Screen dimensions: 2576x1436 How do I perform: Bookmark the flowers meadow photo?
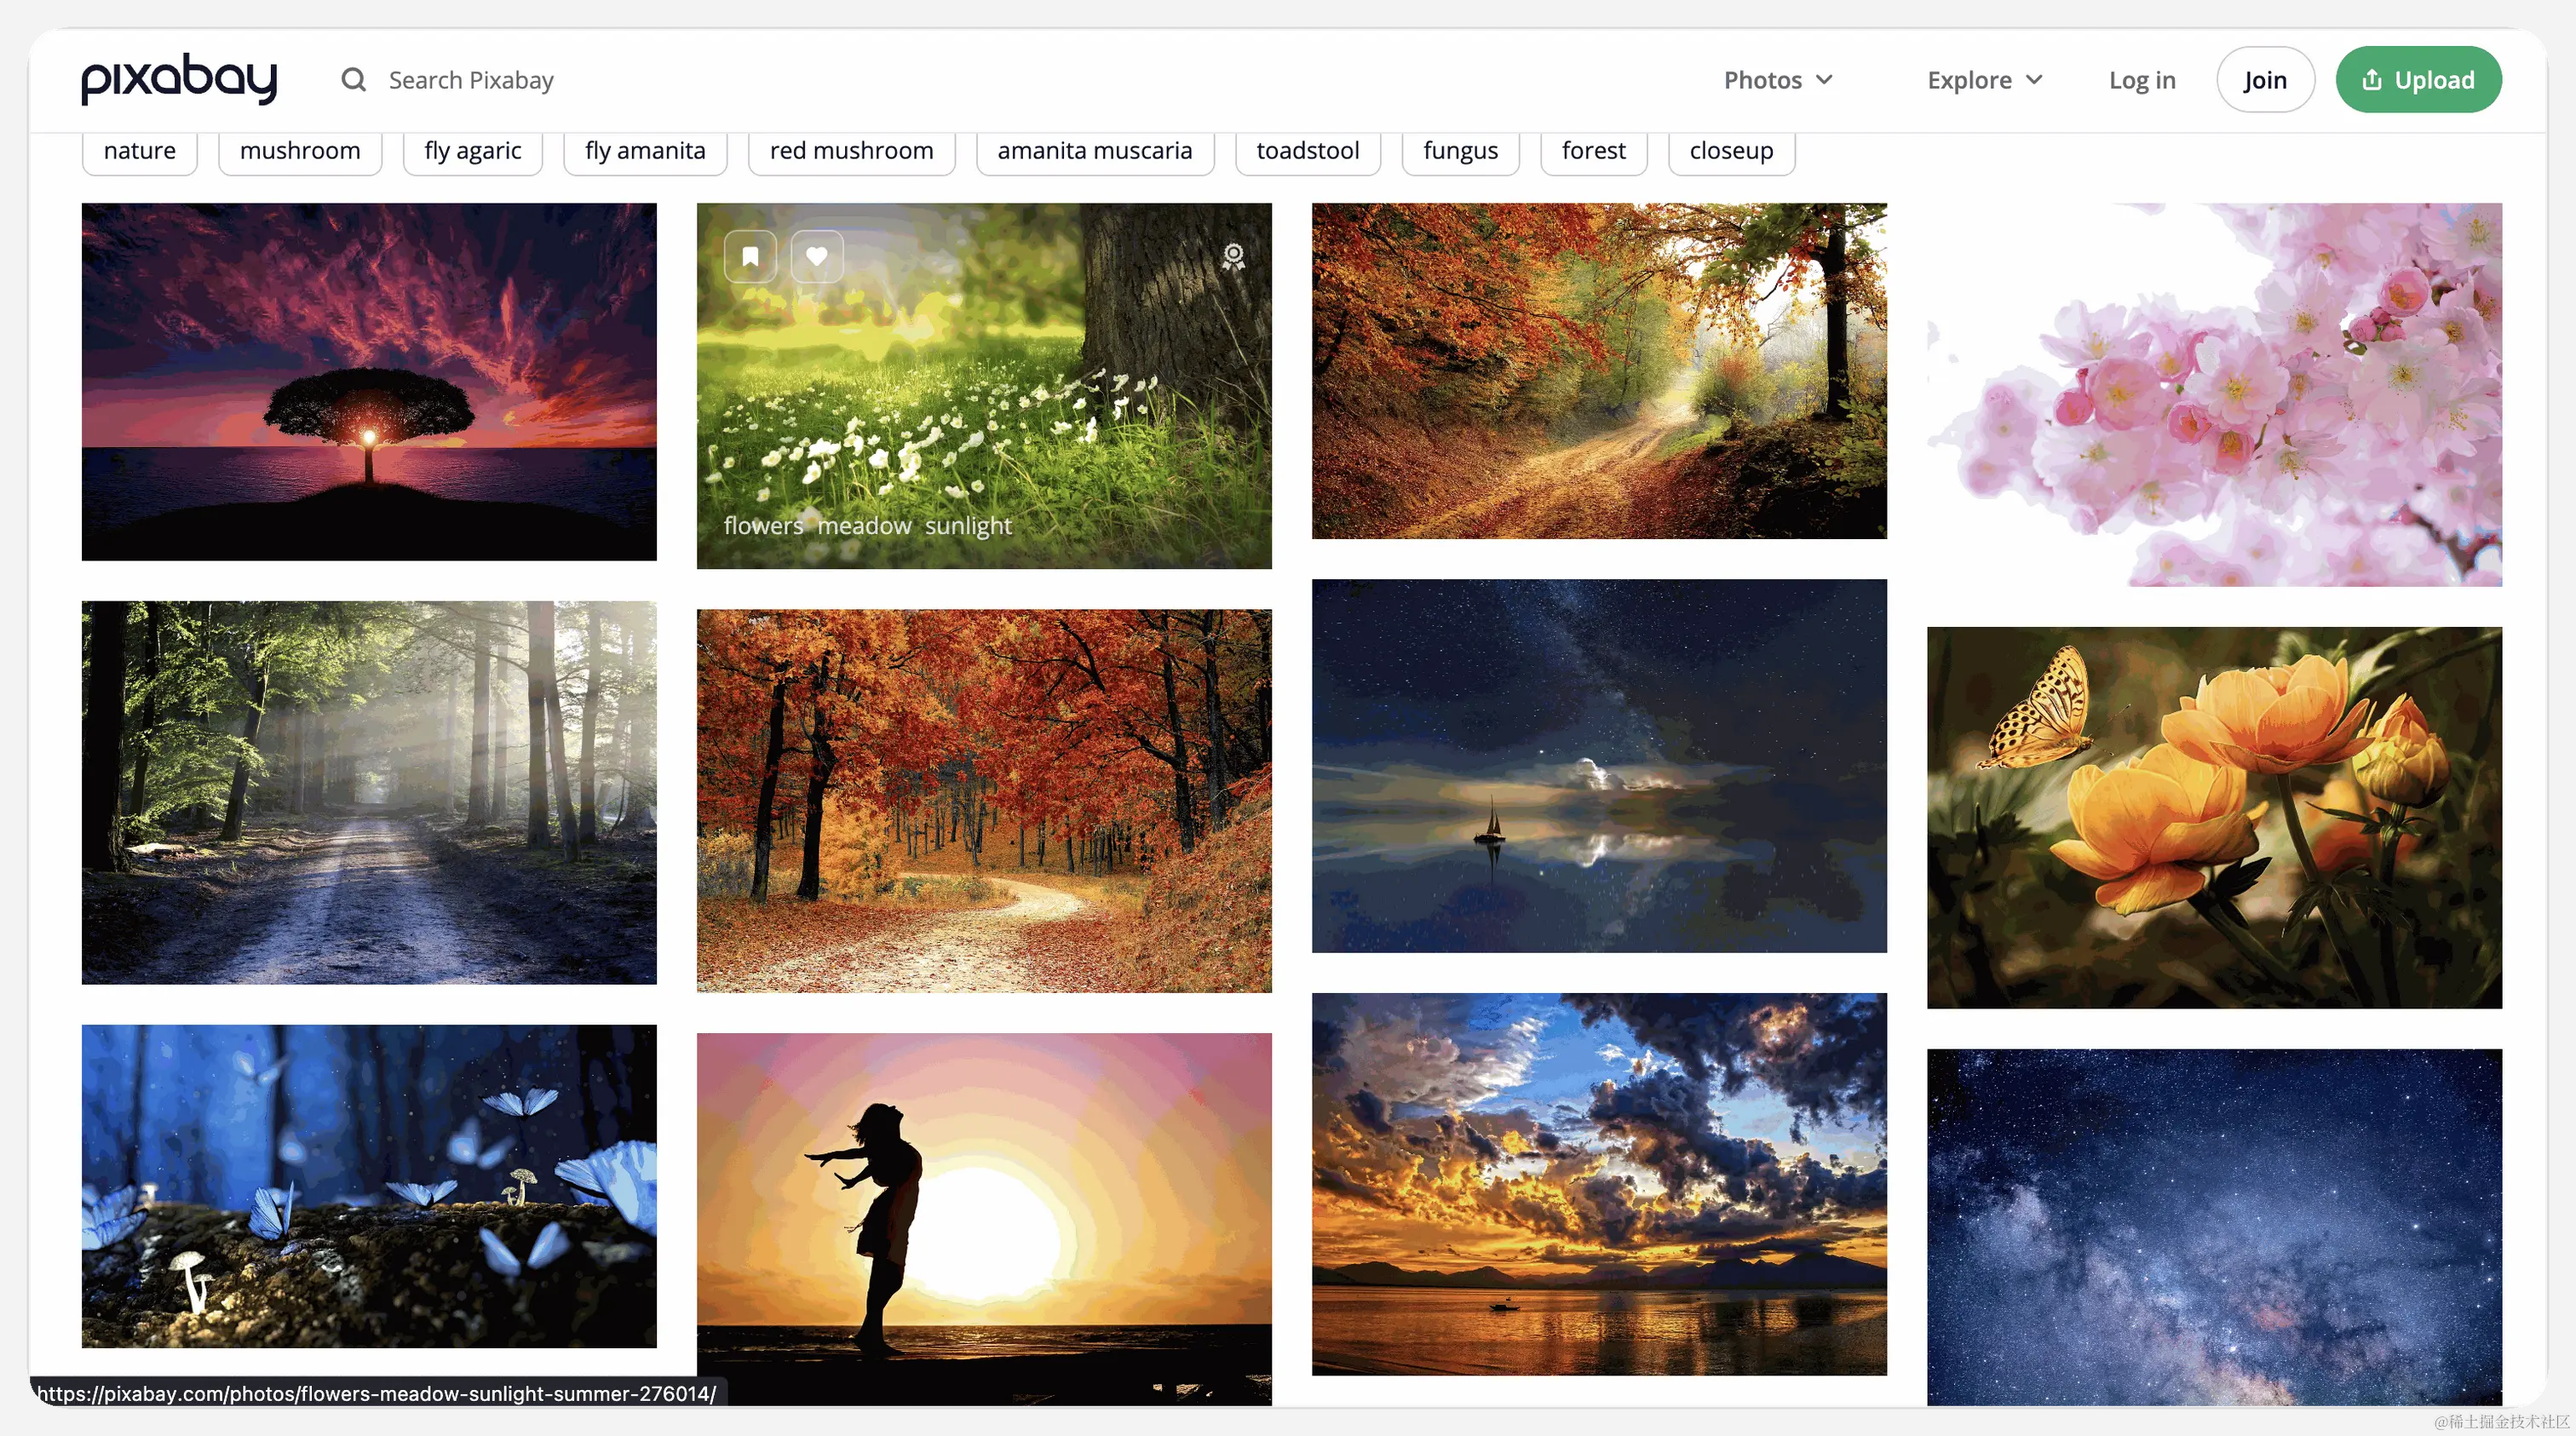(750, 257)
